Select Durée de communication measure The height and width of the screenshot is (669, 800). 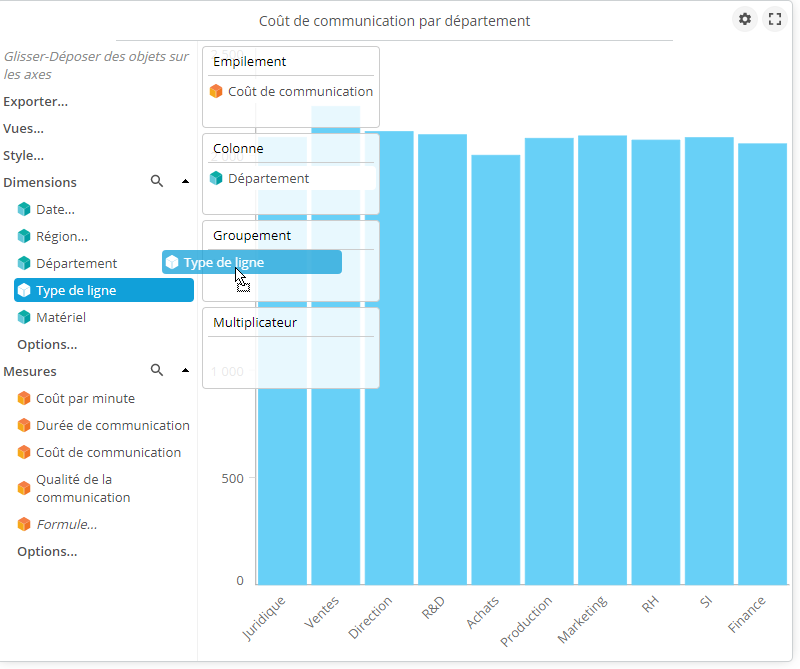pos(112,426)
